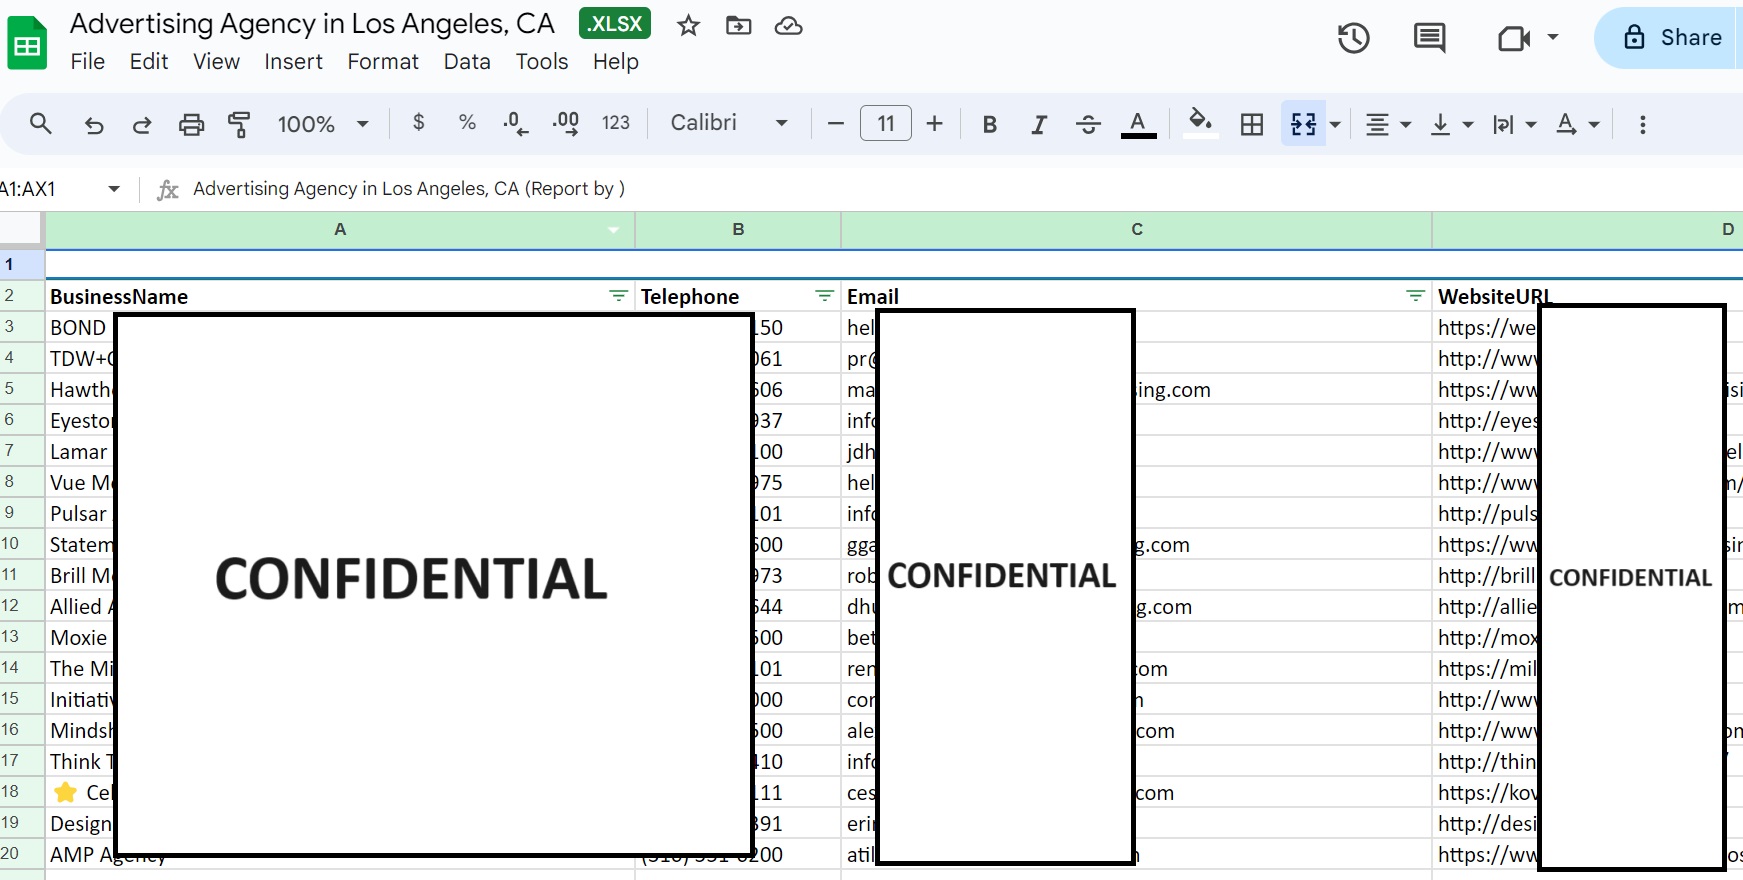Apply strikethrough formatting

[1088, 124]
